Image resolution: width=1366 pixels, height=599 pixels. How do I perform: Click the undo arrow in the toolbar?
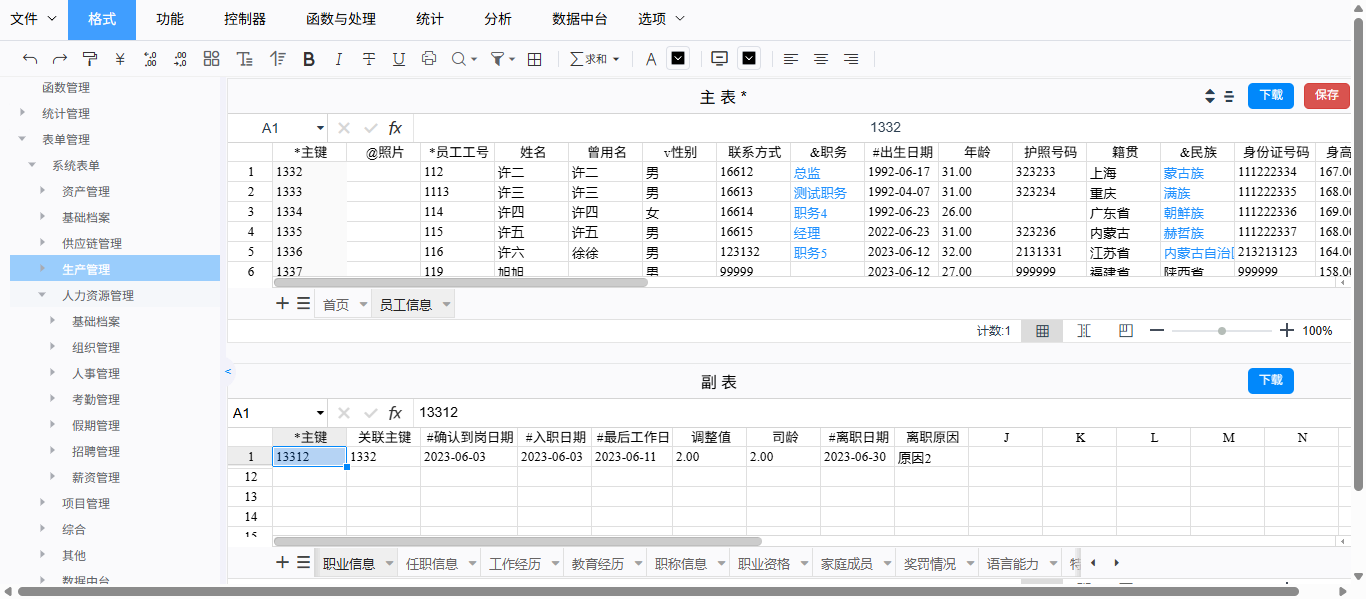[x=30, y=59]
